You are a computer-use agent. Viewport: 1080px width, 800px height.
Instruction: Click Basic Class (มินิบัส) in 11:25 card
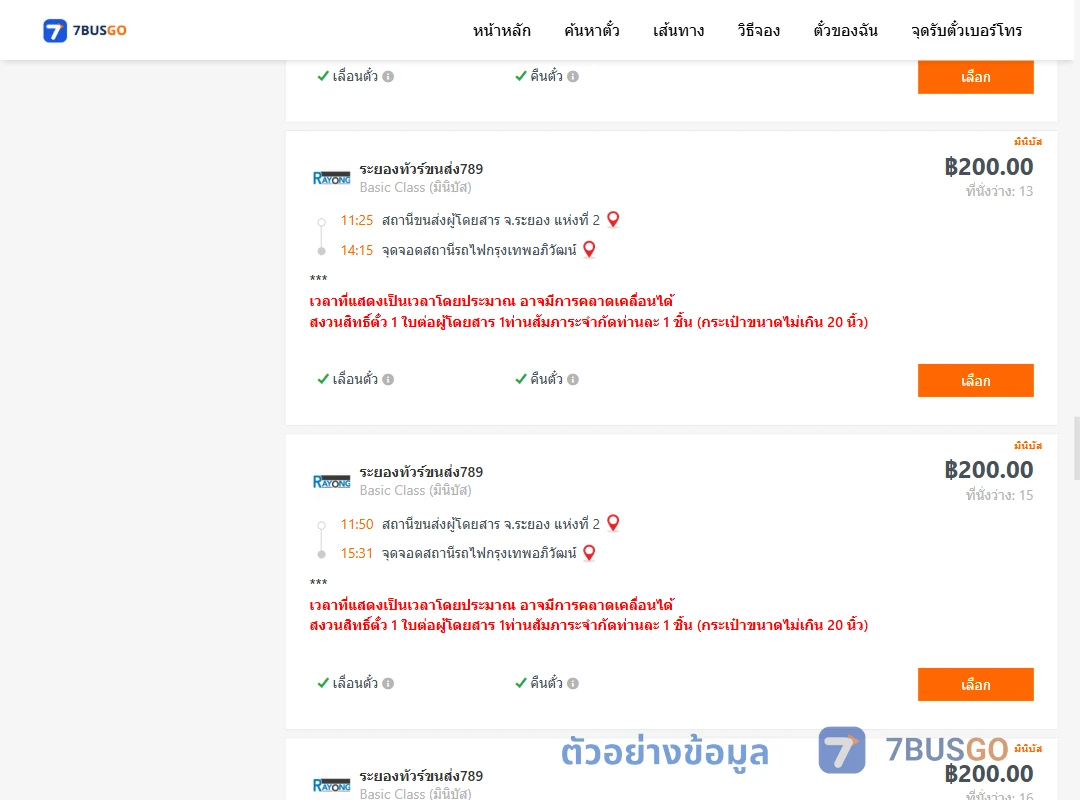pos(415,187)
